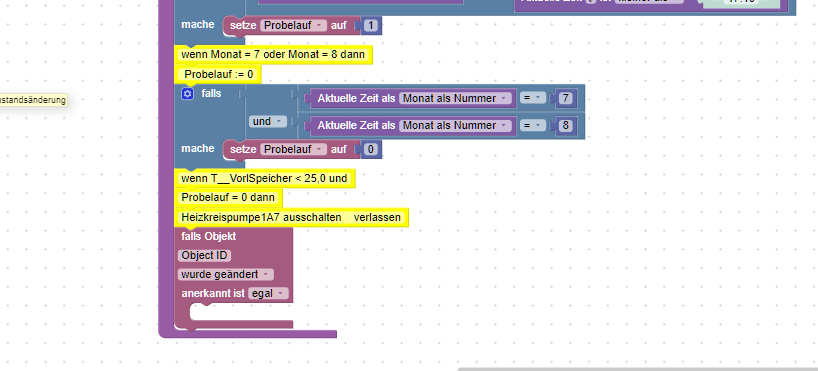The image size is (818, 371).
Task: Click the horizontal scrollbar at bottom of workspace
Action: click(x=637, y=369)
